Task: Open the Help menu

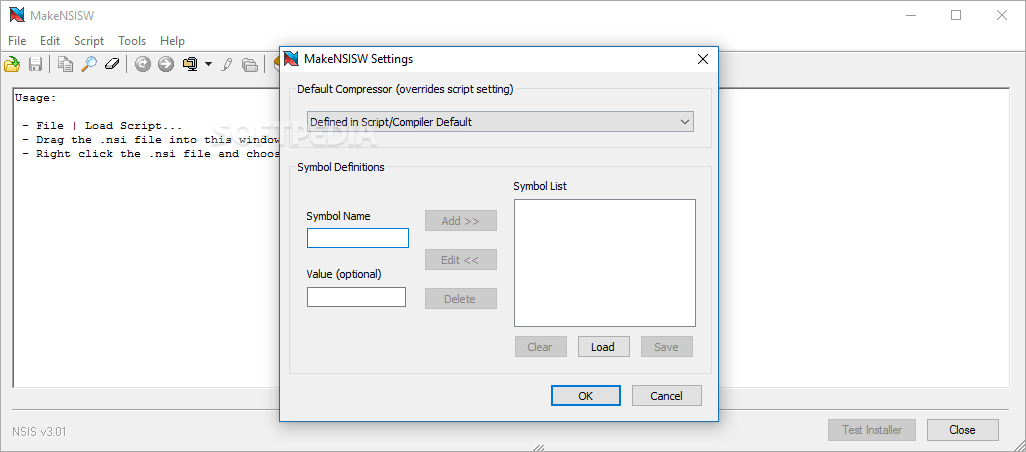Action: click(x=172, y=41)
